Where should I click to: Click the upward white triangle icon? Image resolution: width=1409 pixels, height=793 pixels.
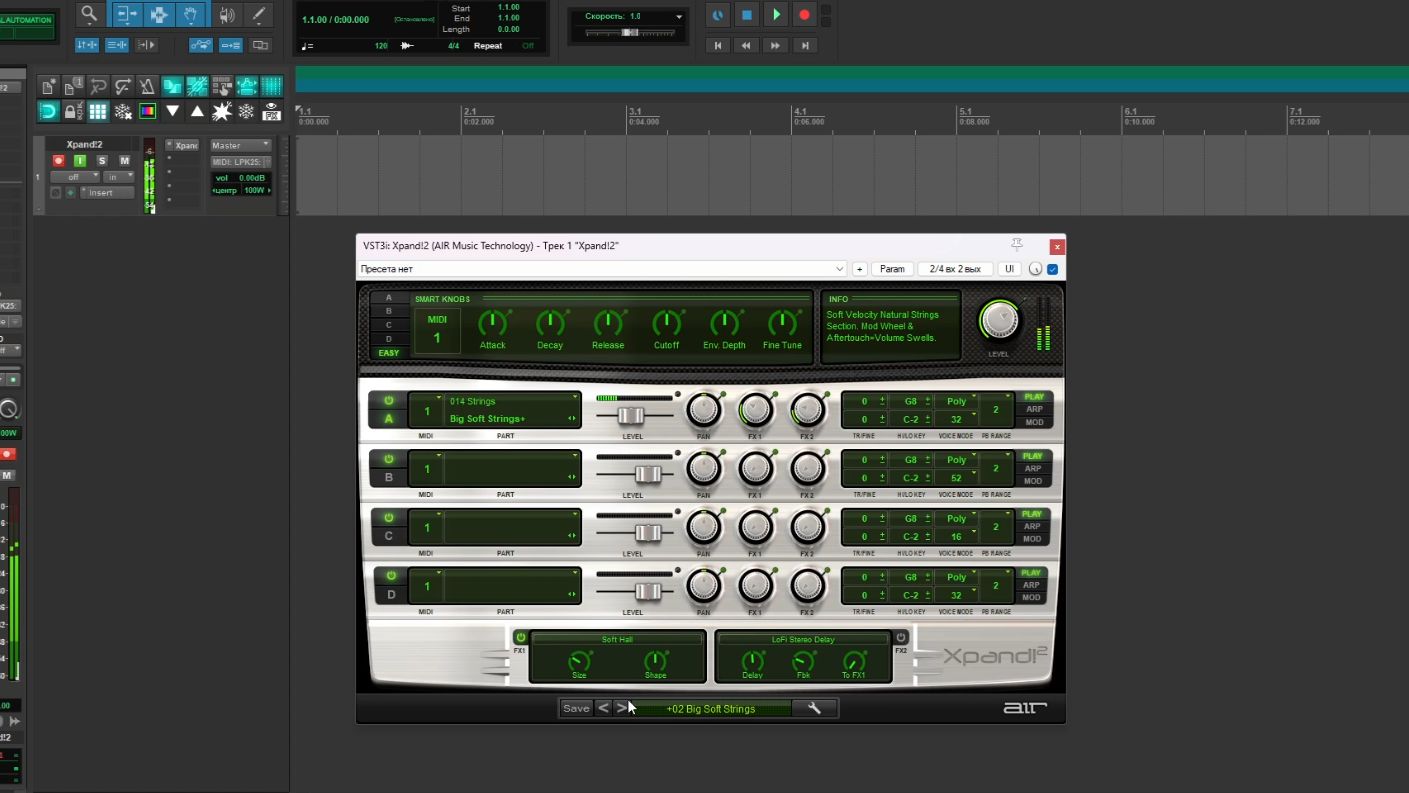[x=197, y=111]
